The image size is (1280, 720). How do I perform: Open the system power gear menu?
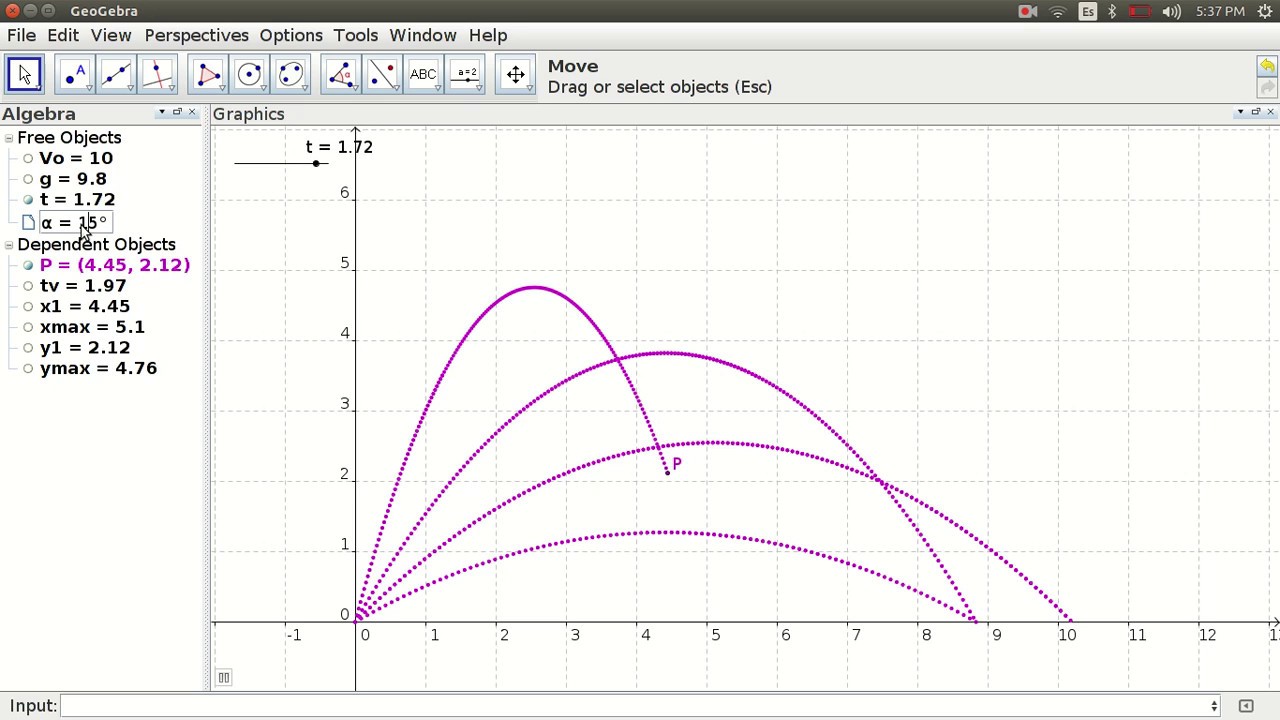click(1265, 11)
